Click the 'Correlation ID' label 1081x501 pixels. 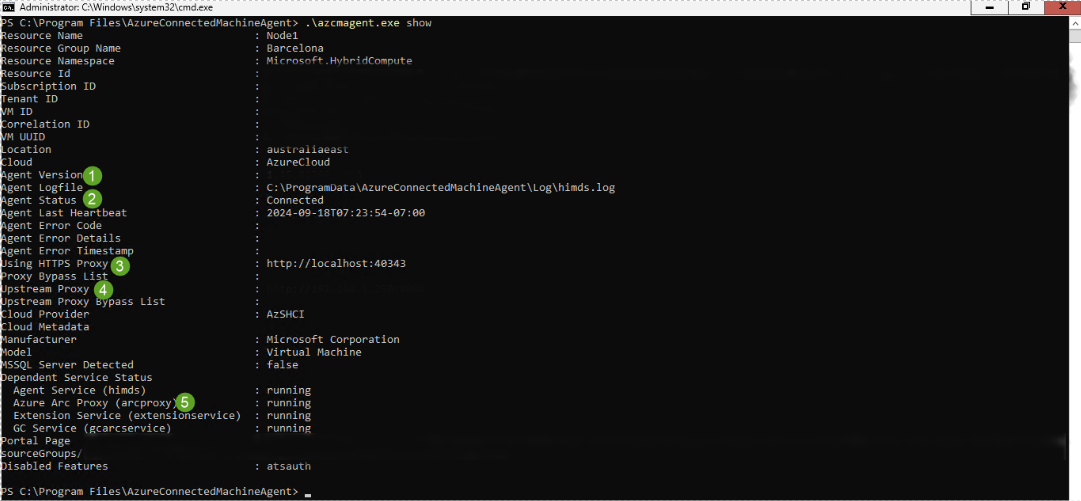46,125
